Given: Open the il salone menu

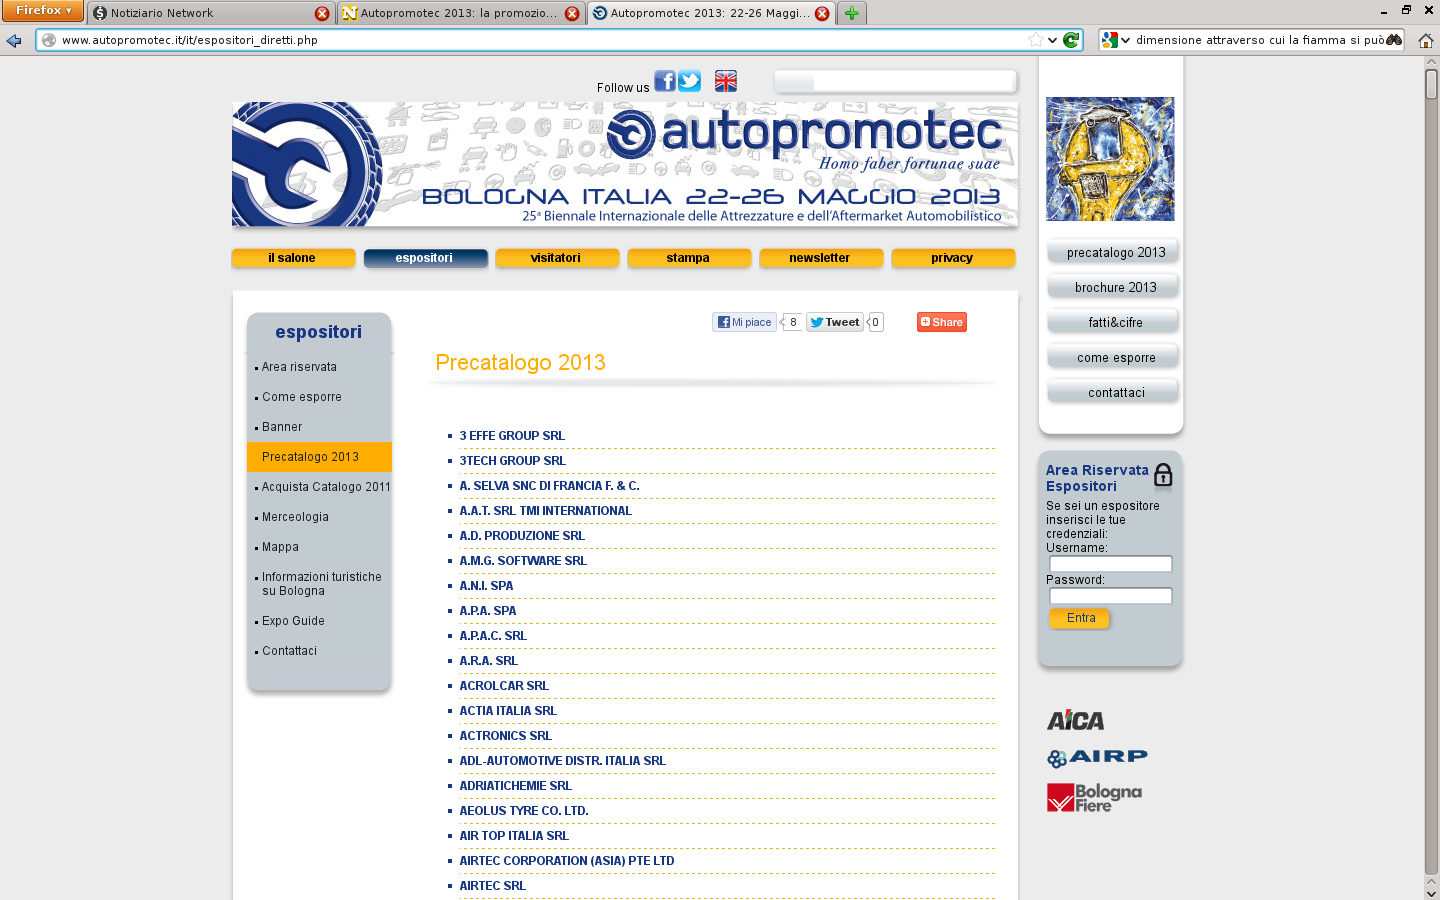Looking at the screenshot, I should pos(293,258).
